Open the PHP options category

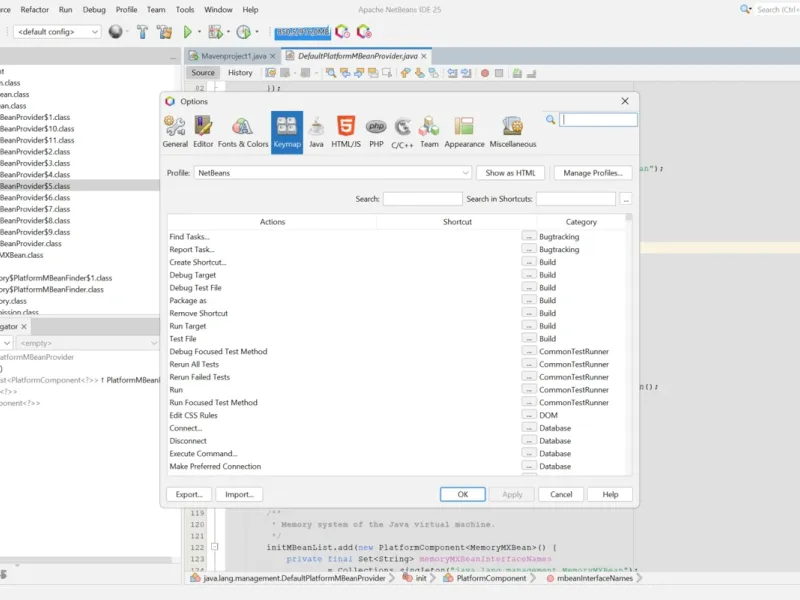click(376, 132)
